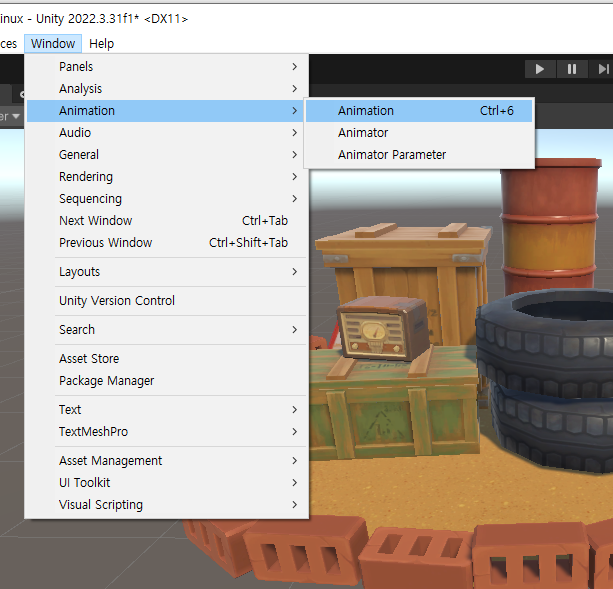Open the Text submenu

tap(166, 410)
